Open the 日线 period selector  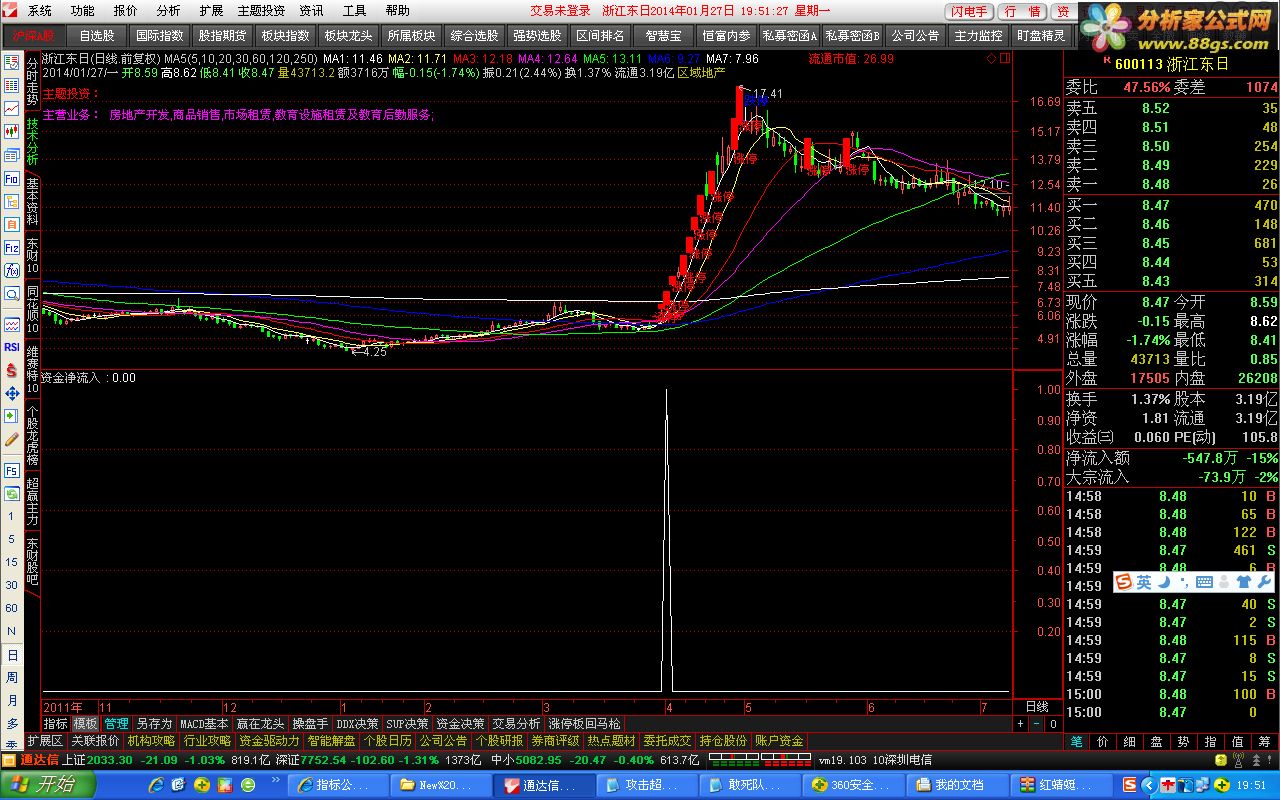[x=1037, y=707]
